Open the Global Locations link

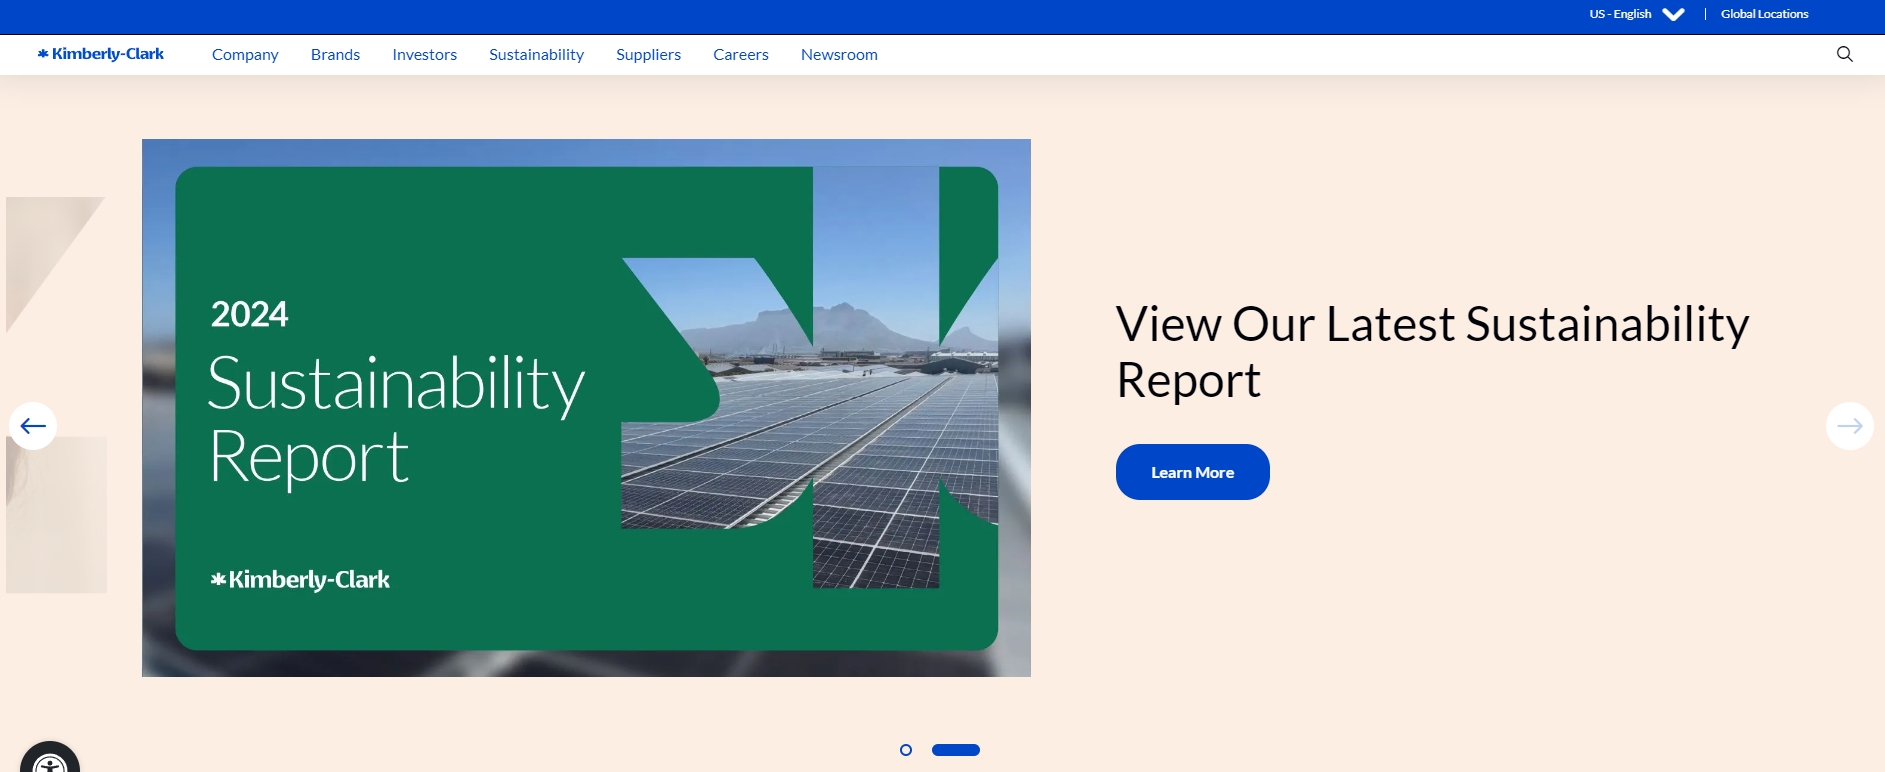[x=1764, y=14]
